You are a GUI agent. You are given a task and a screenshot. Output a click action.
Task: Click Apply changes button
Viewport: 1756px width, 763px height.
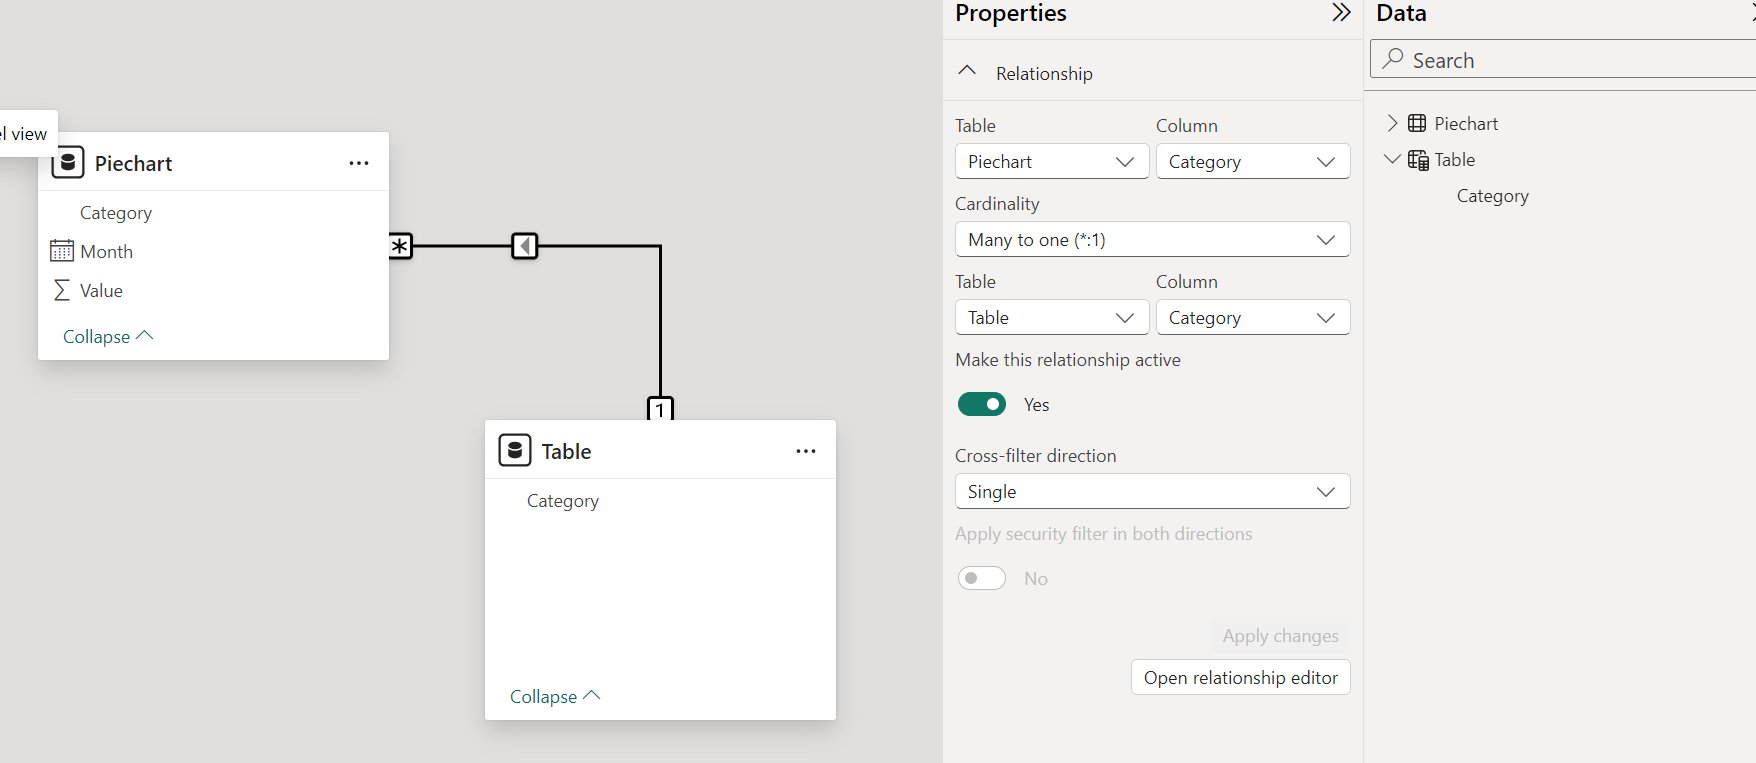tap(1280, 636)
